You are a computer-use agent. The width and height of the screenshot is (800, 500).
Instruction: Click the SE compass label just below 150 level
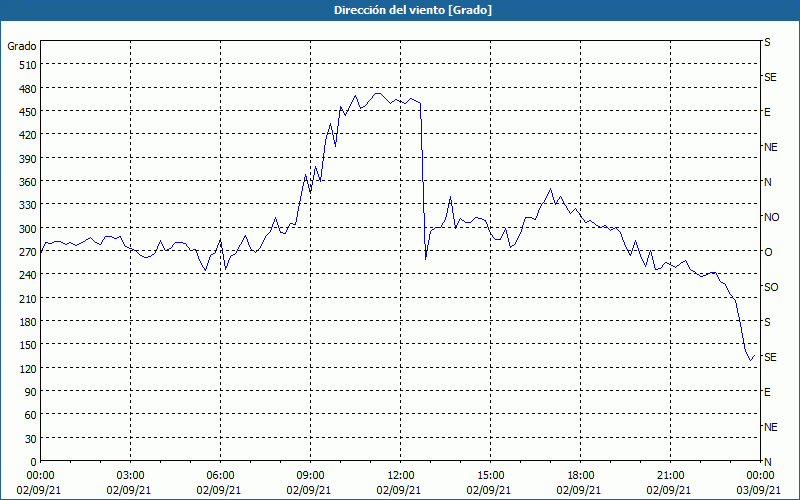tap(770, 357)
